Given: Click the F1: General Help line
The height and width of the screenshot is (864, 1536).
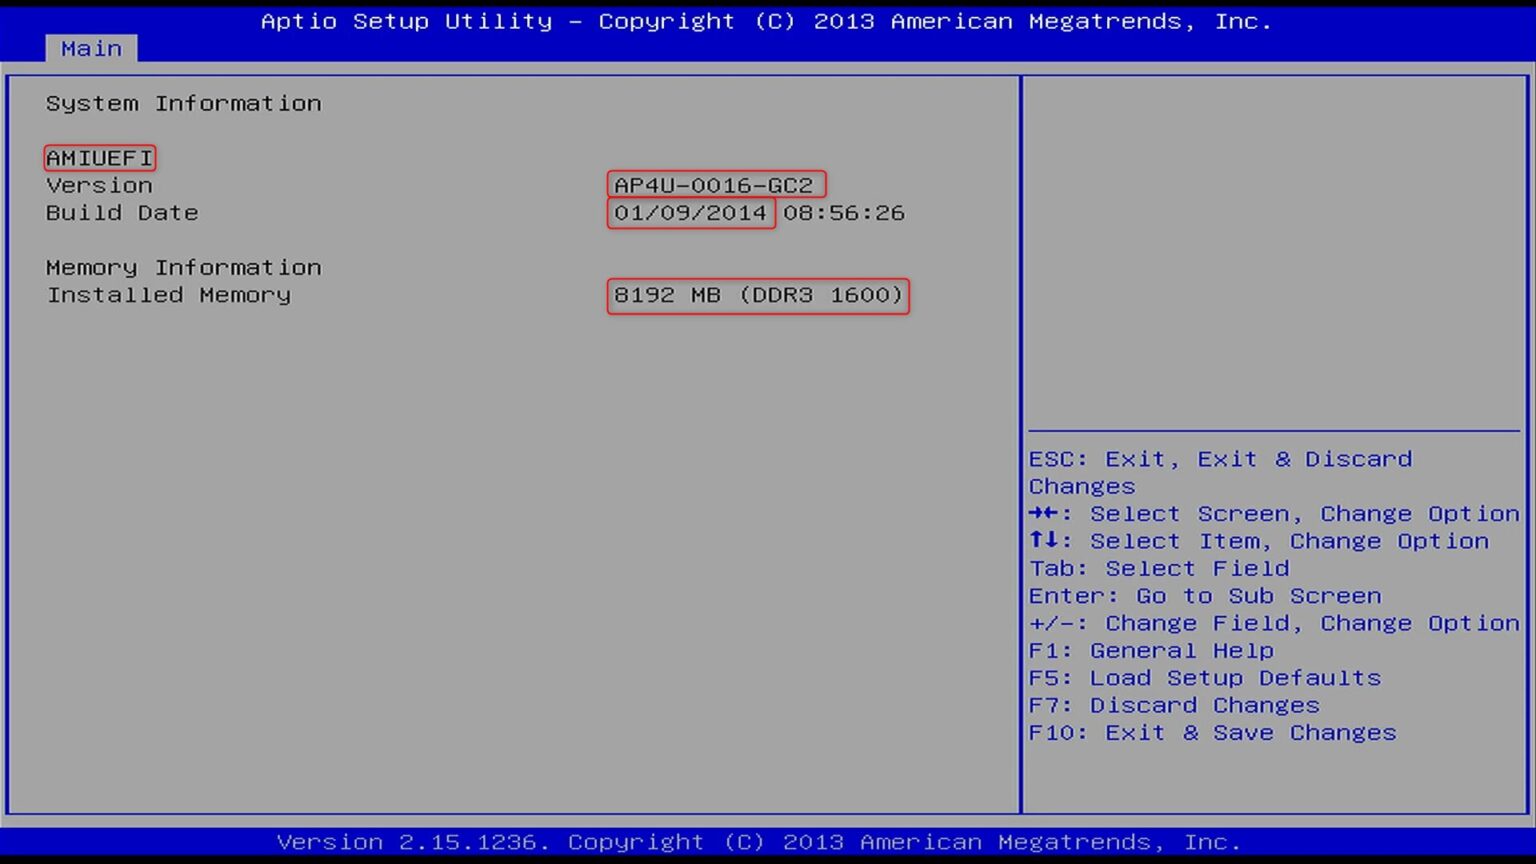Looking at the screenshot, I should [1151, 650].
